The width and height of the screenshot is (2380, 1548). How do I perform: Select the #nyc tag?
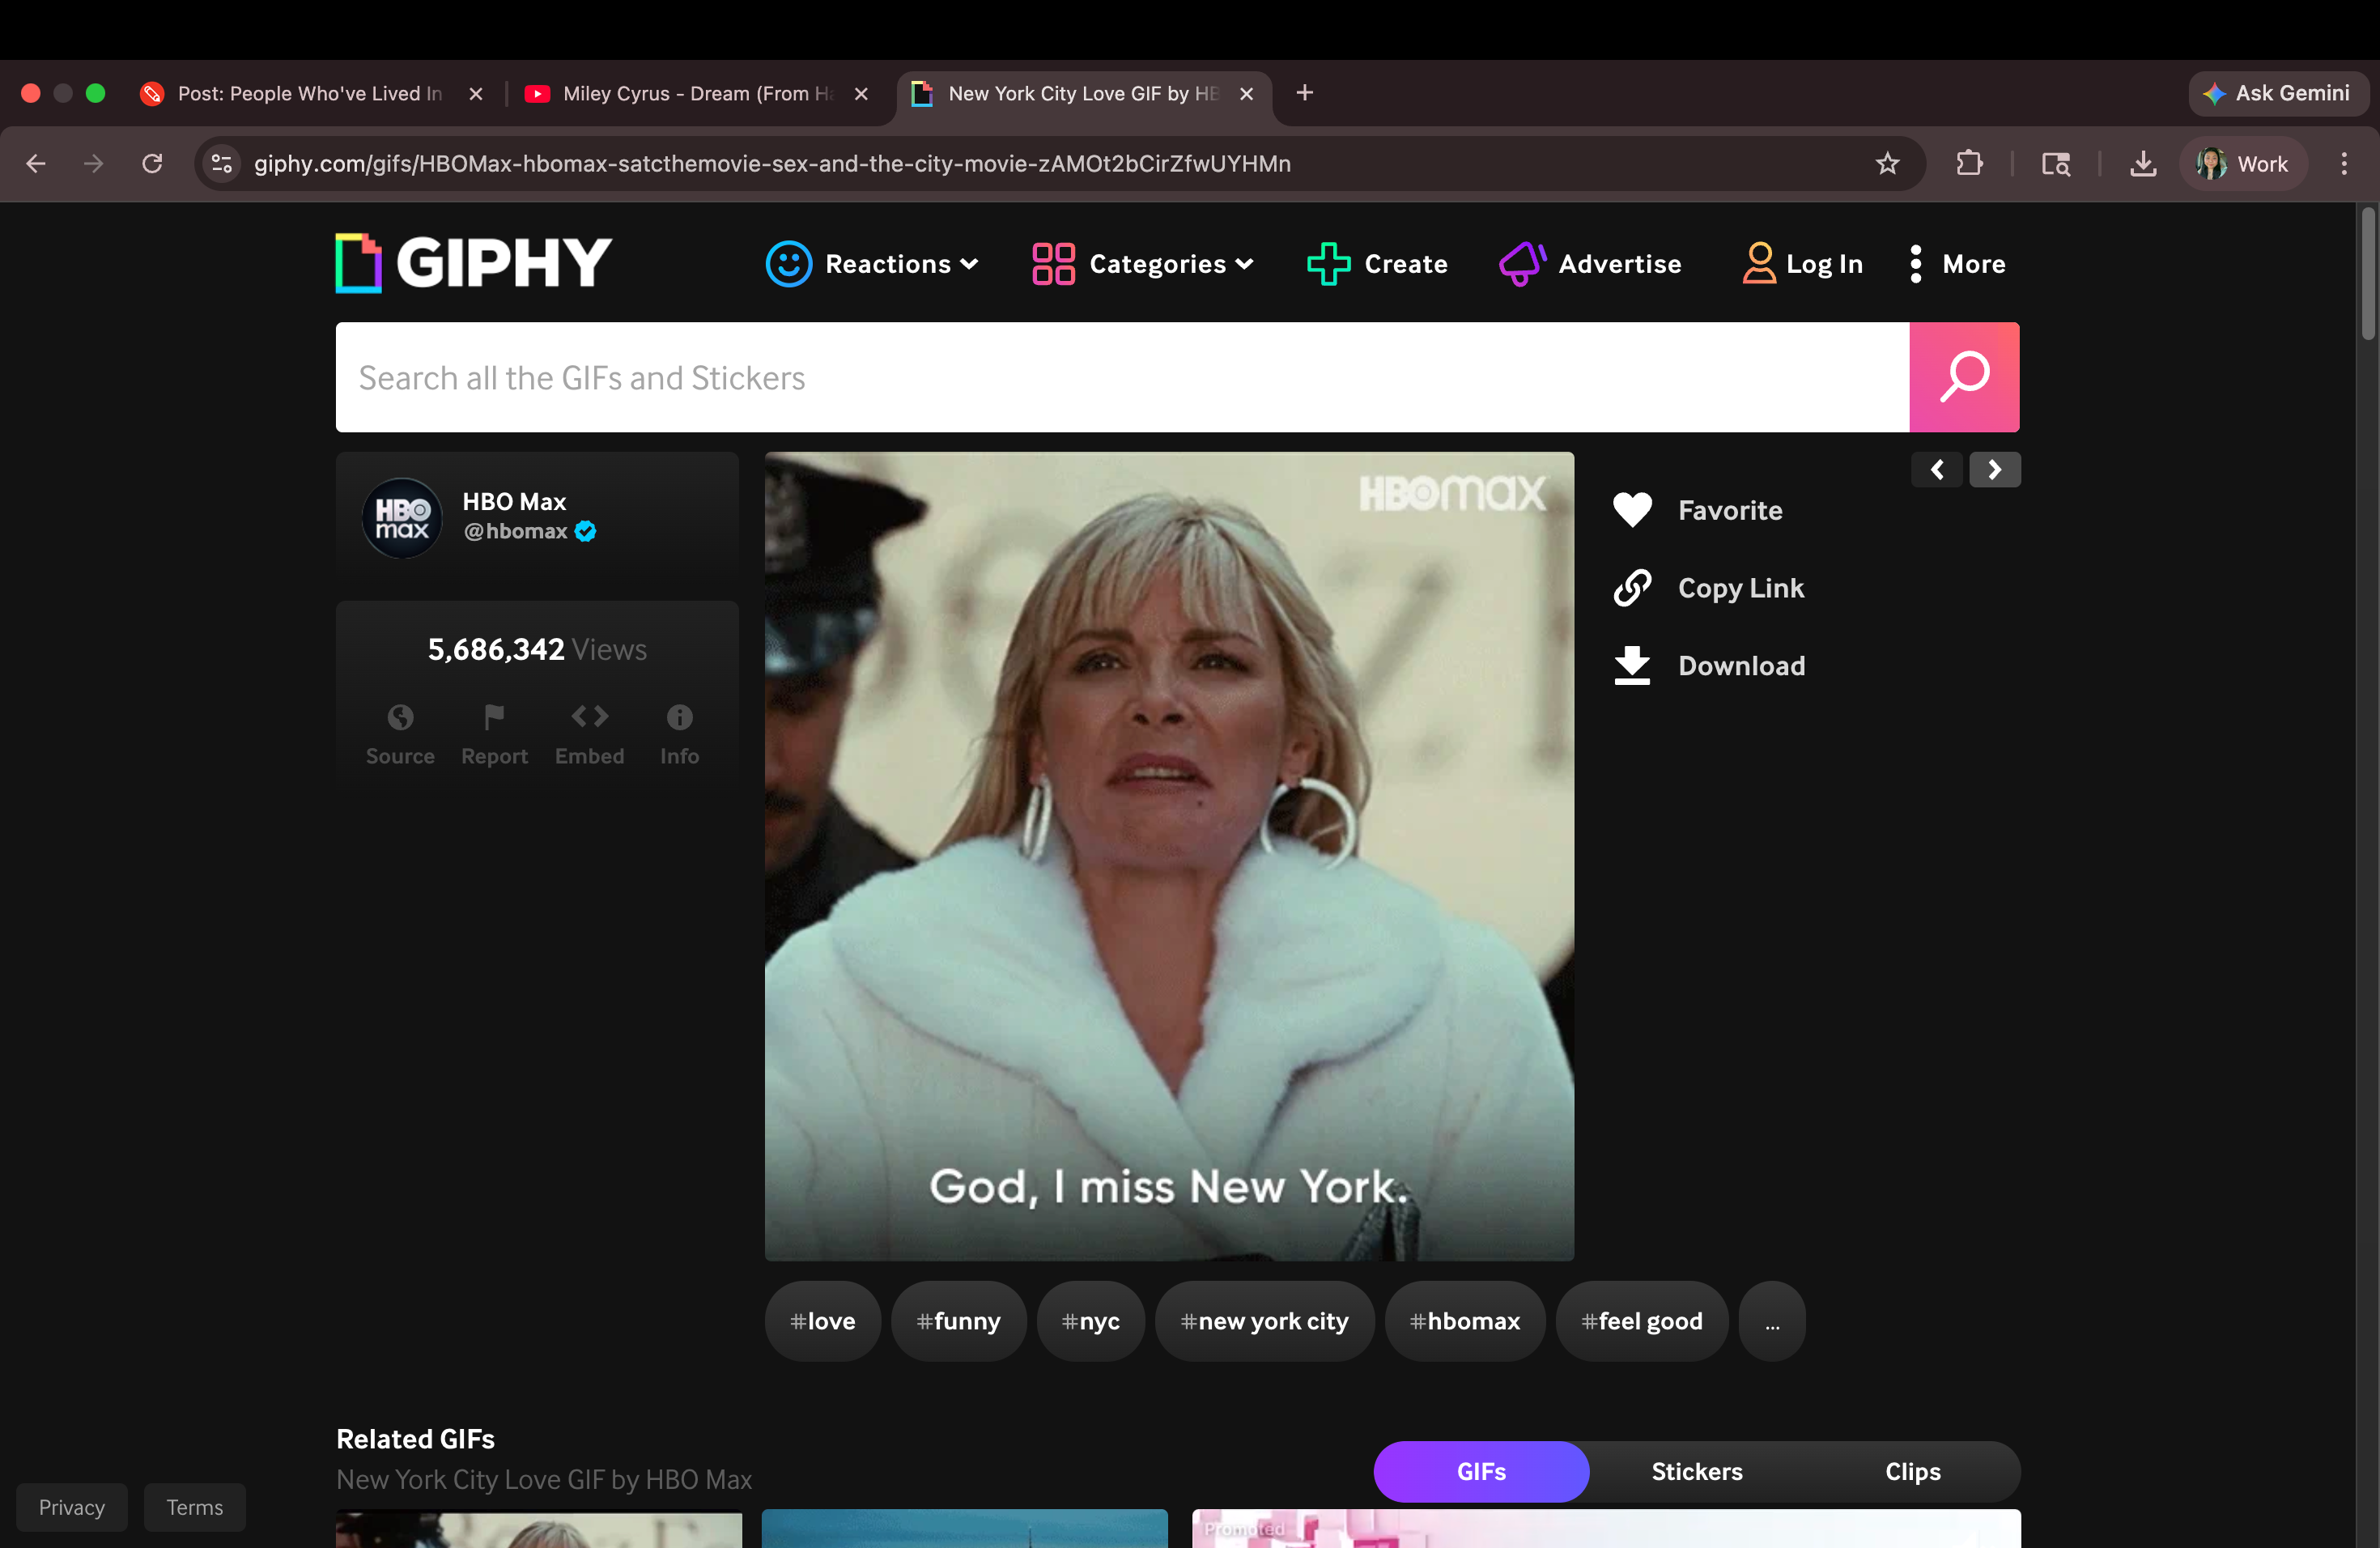click(1090, 1321)
